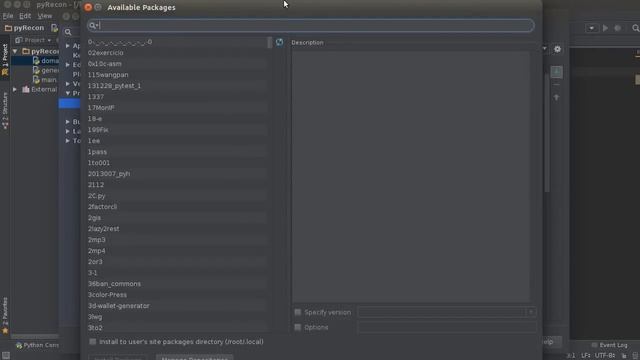Enable the Options checkbox

298,327
